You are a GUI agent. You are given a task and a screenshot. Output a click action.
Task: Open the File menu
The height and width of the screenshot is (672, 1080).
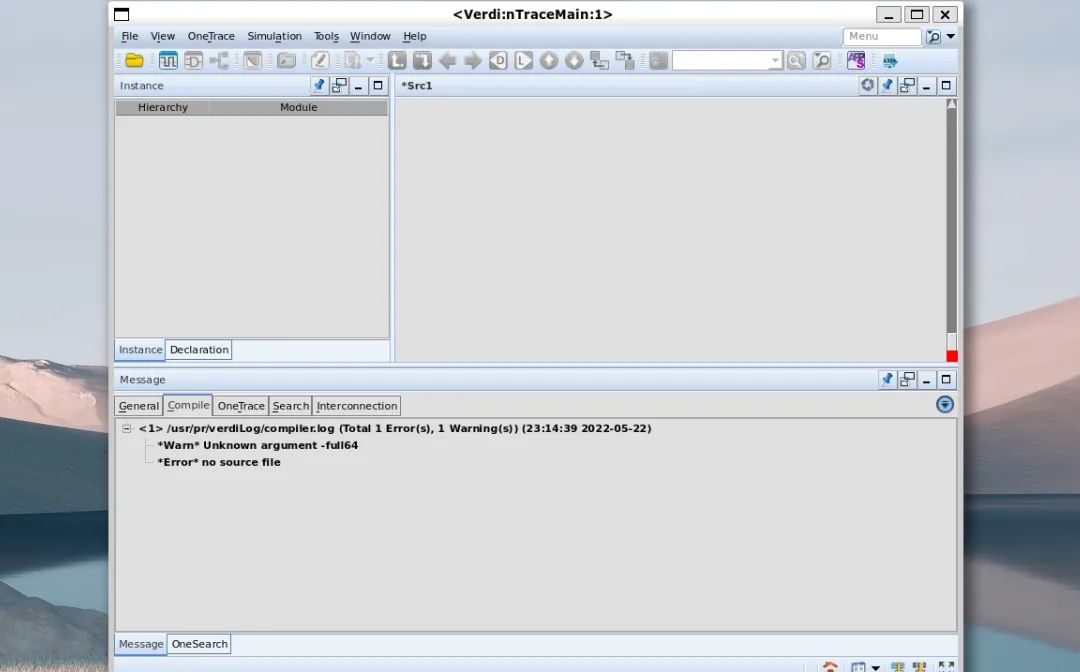pos(129,36)
